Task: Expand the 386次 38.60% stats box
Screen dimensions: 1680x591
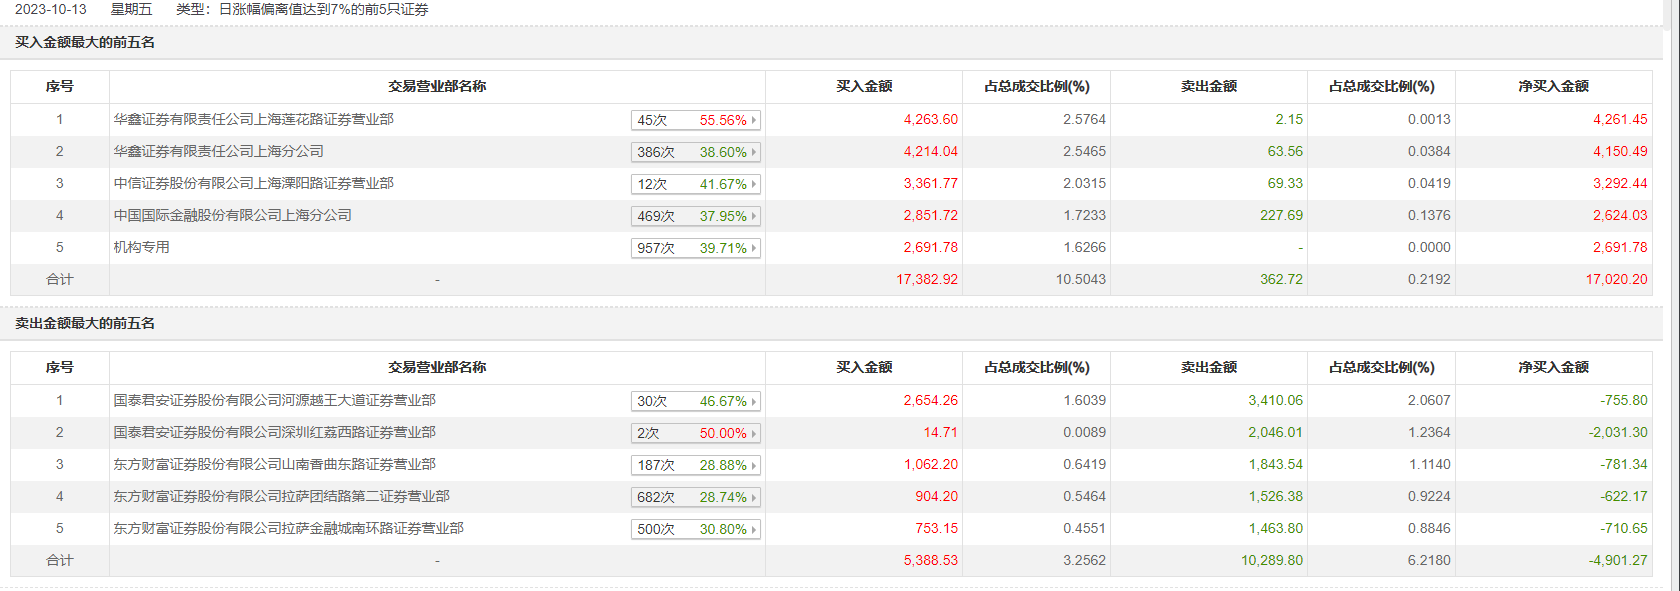Action: coord(696,152)
